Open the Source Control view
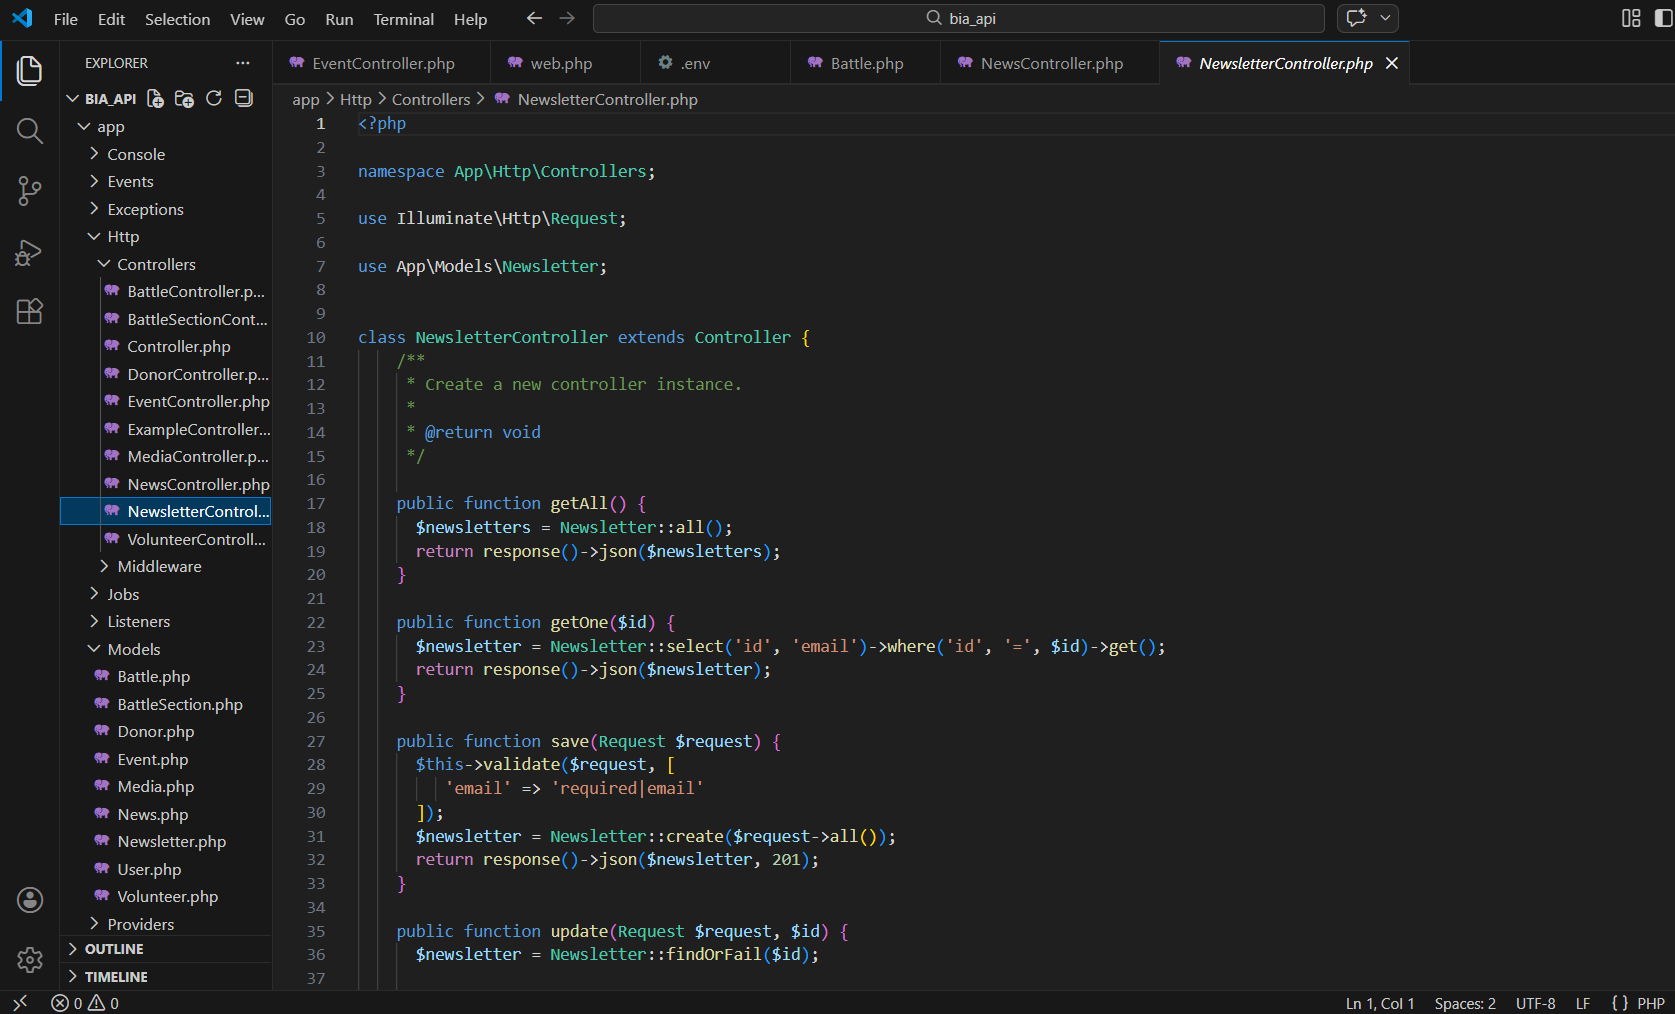 tap(29, 191)
